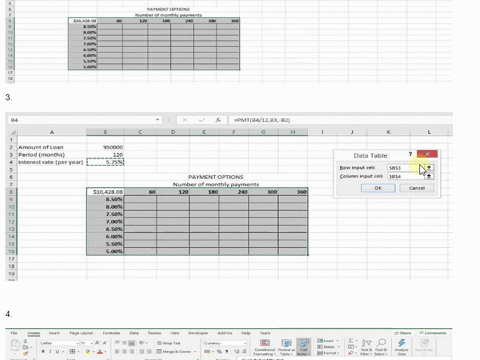Click the Format Painter brush icon
Viewport: 480px width, 360px height.
point(25,353)
